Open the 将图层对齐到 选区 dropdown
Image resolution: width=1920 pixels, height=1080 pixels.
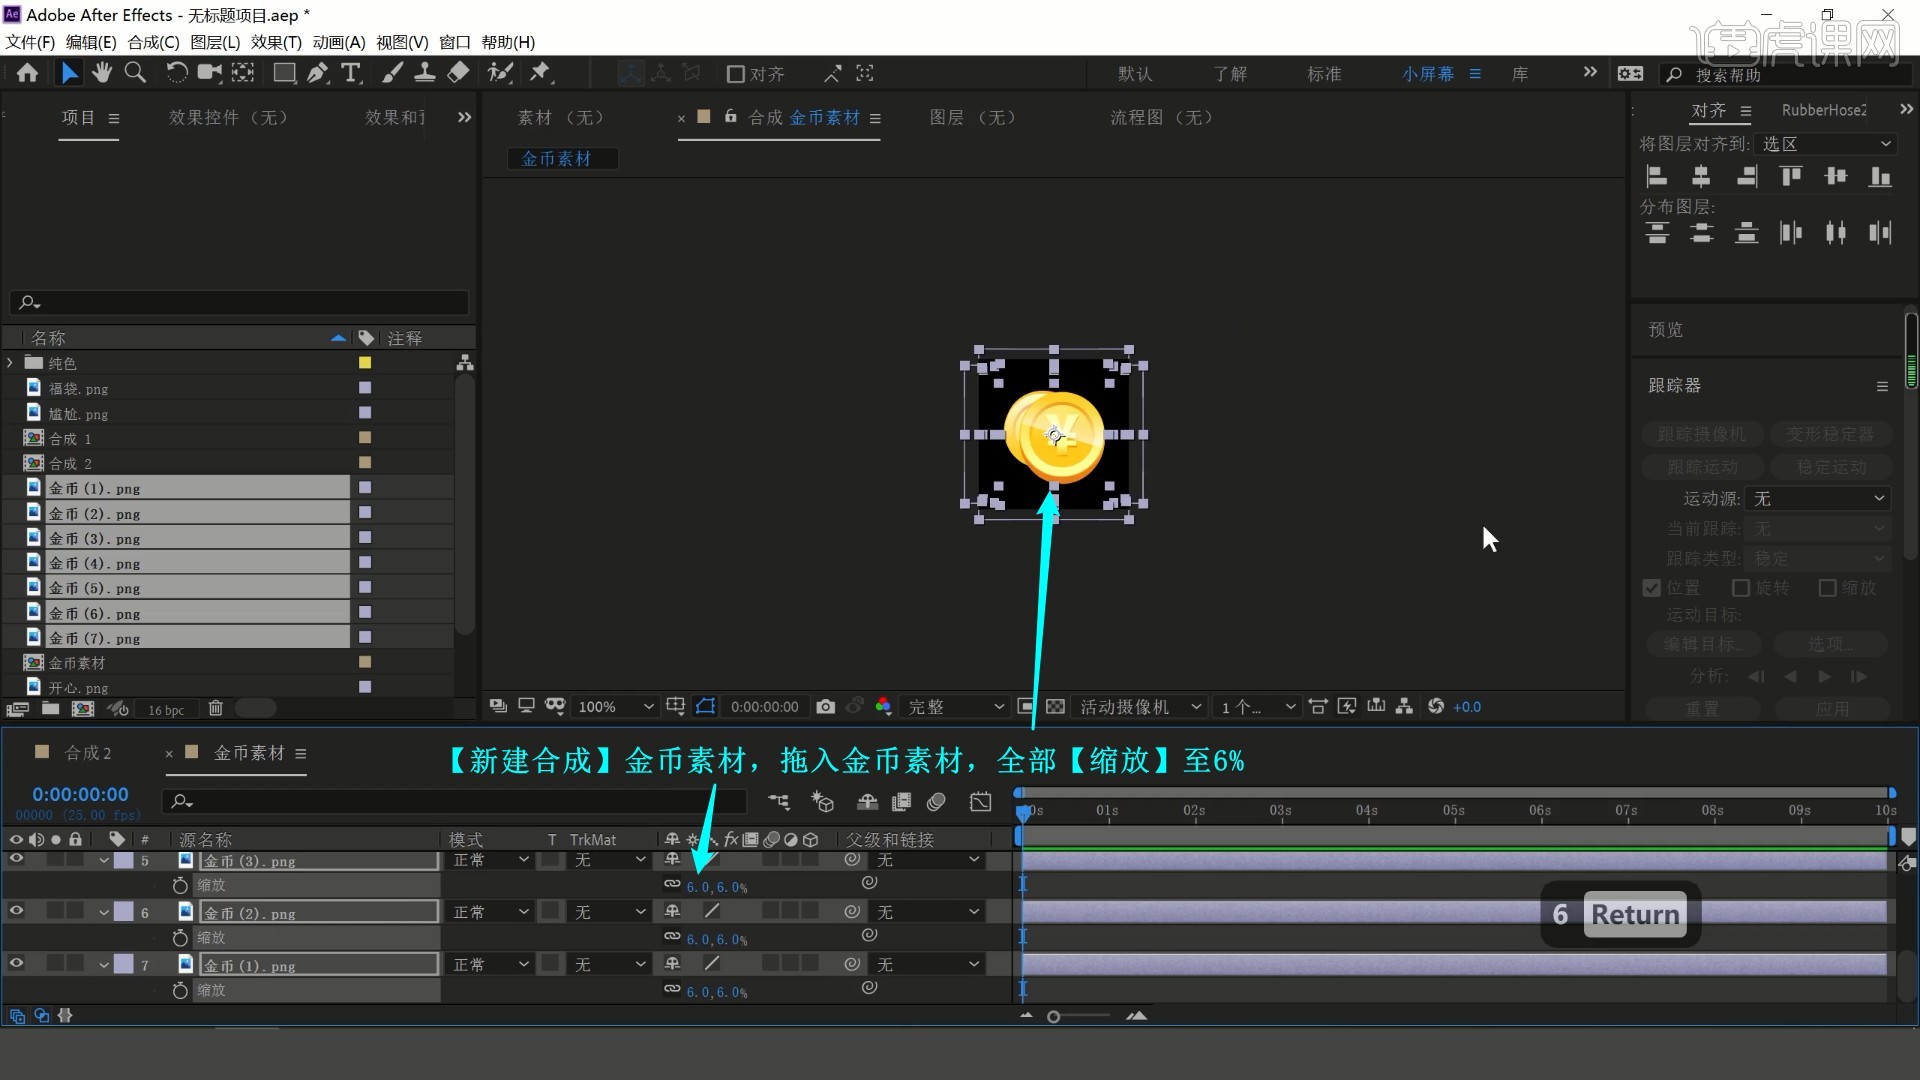coord(1826,144)
